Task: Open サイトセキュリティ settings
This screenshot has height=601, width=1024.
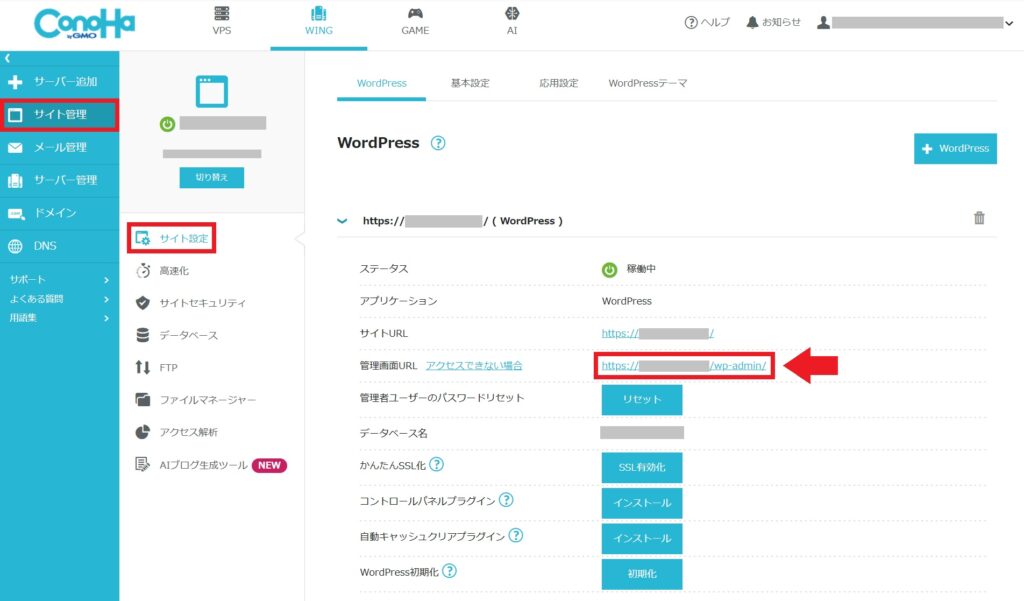Action: [191, 303]
